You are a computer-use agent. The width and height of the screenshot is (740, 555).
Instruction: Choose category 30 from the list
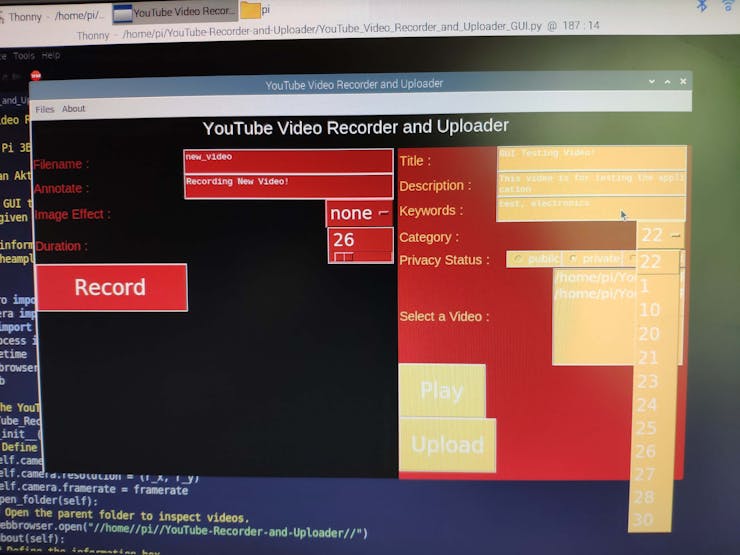pyautogui.click(x=649, y=520)
